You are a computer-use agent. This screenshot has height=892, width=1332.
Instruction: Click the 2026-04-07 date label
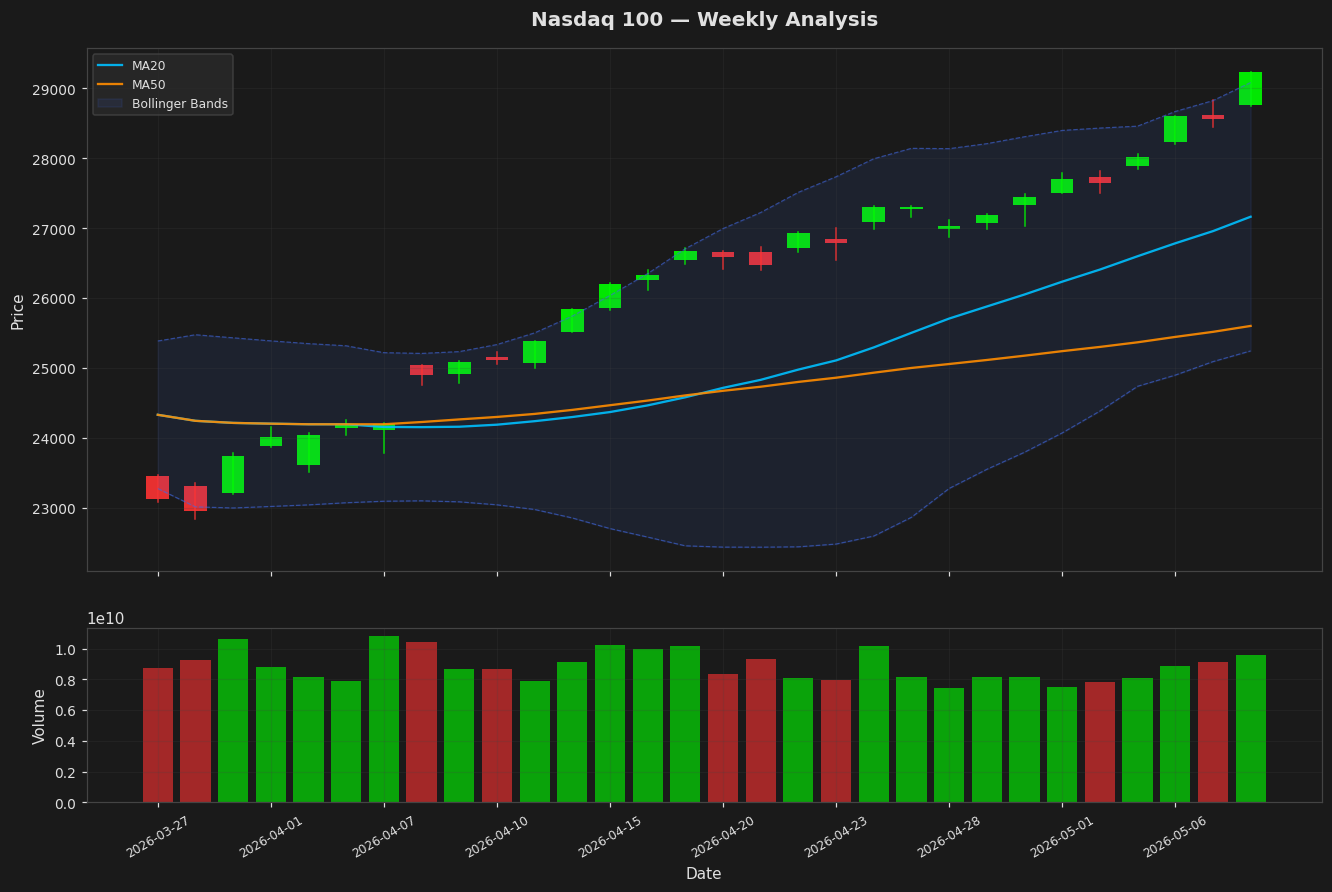(x=384, y=836)
